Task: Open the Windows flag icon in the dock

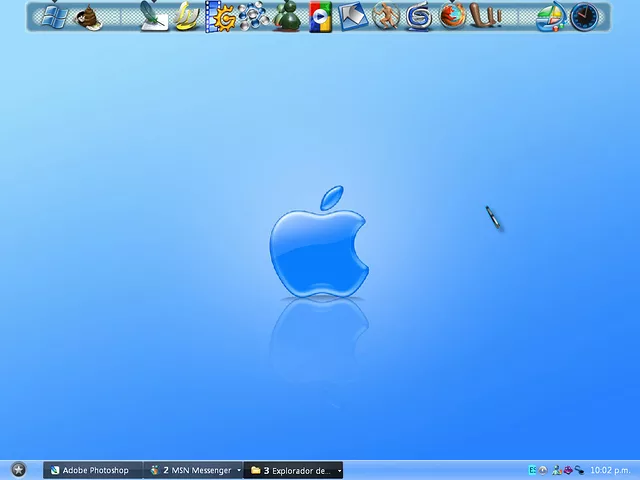Action: coord(55,17)
